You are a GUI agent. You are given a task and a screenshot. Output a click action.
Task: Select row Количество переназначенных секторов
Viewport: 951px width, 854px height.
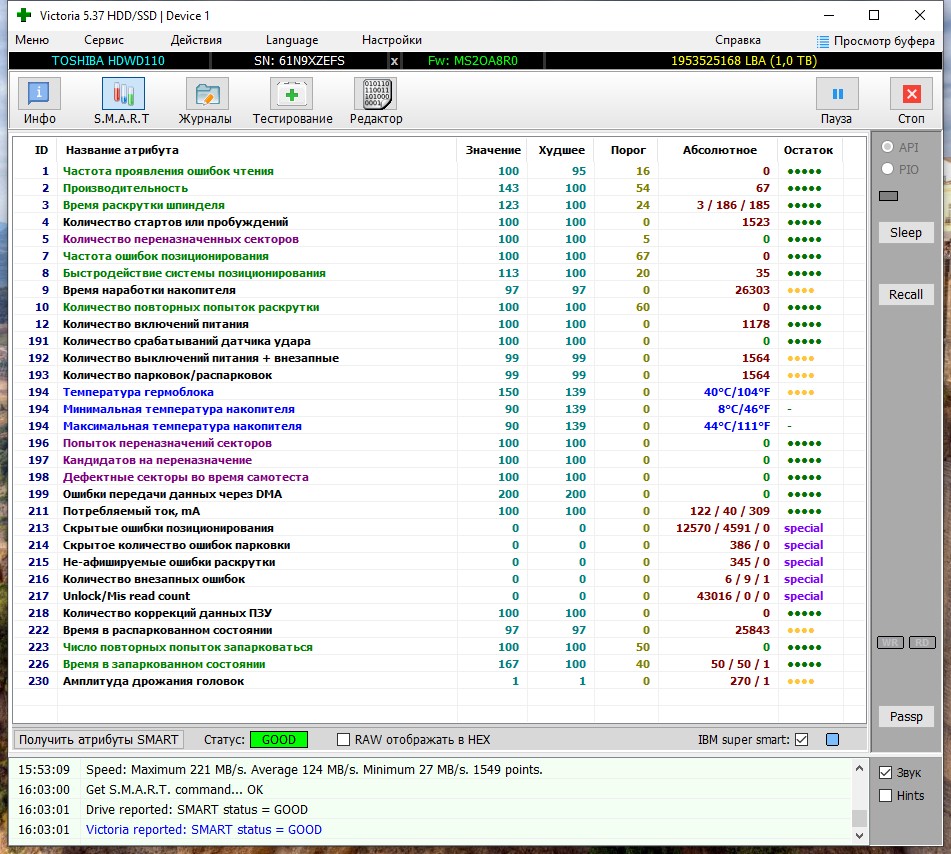pyautogui.click(x=439, y=239)
